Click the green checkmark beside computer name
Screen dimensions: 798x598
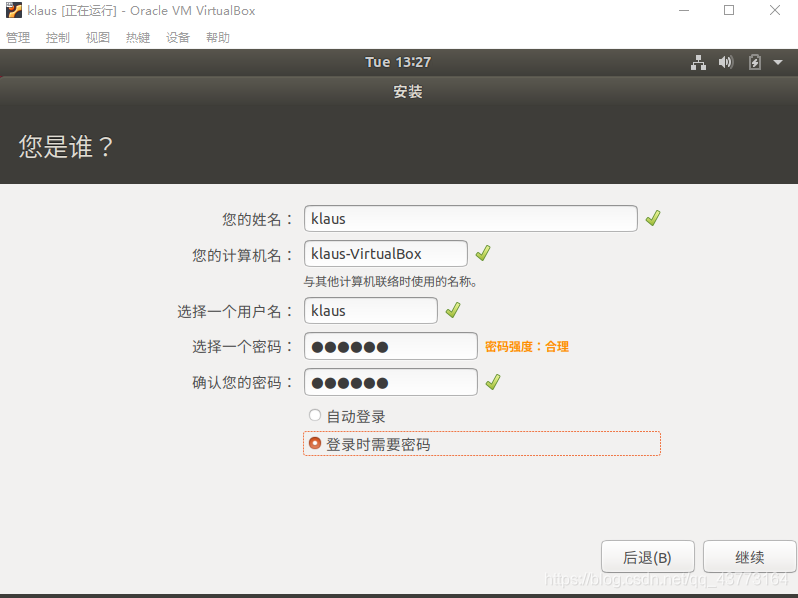(x=483, y=253)
